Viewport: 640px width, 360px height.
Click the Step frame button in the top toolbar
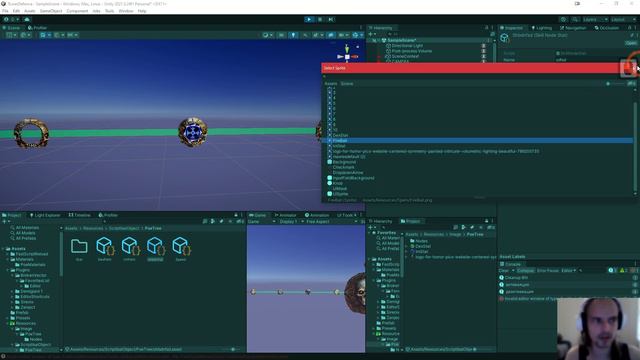click(331, 19)
